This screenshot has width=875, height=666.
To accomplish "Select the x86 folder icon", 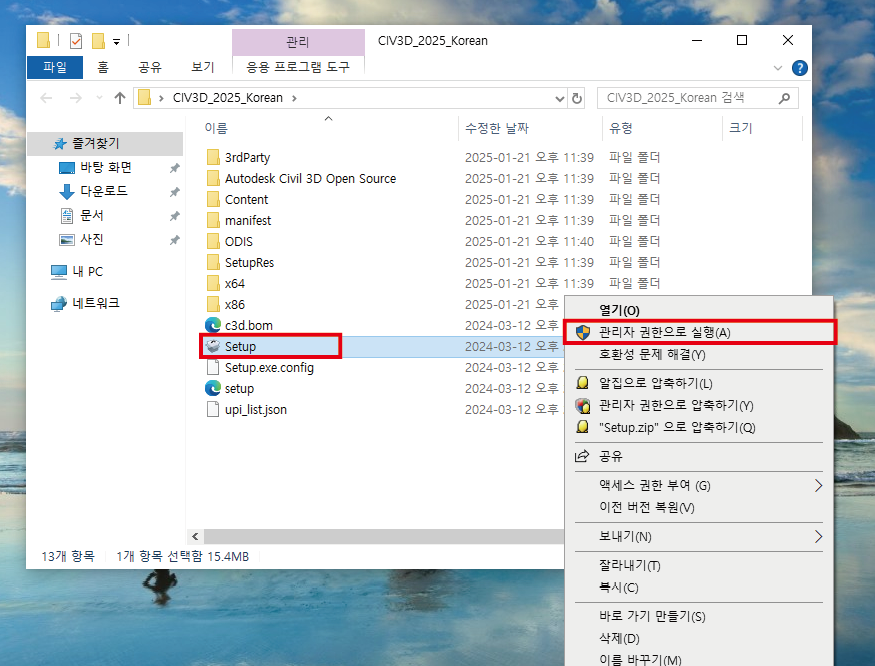I will [x=213, y=304].
